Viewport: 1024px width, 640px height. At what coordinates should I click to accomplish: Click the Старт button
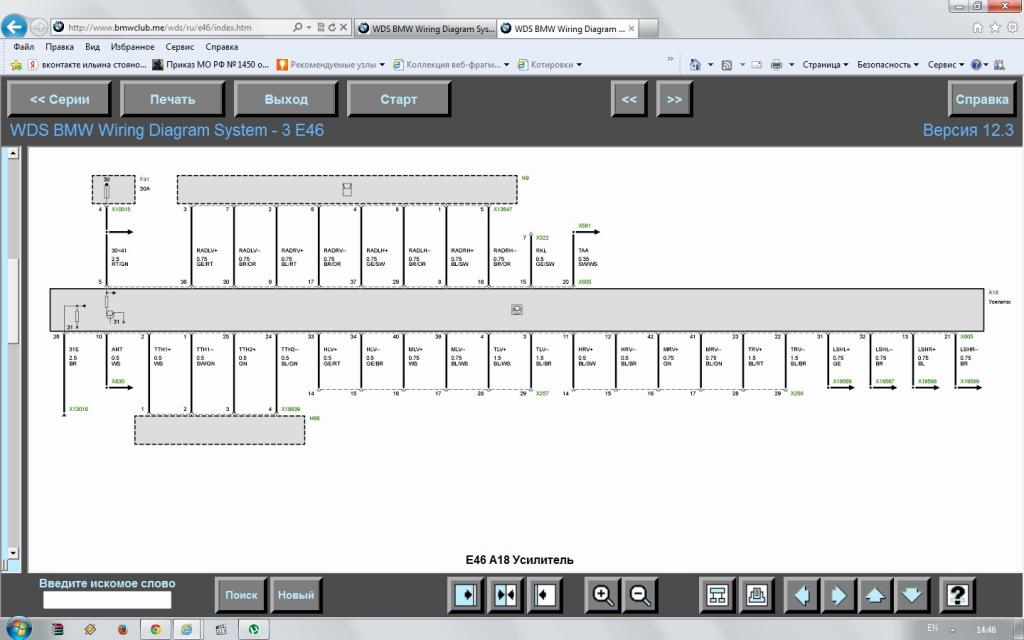[x=398, y=99]
